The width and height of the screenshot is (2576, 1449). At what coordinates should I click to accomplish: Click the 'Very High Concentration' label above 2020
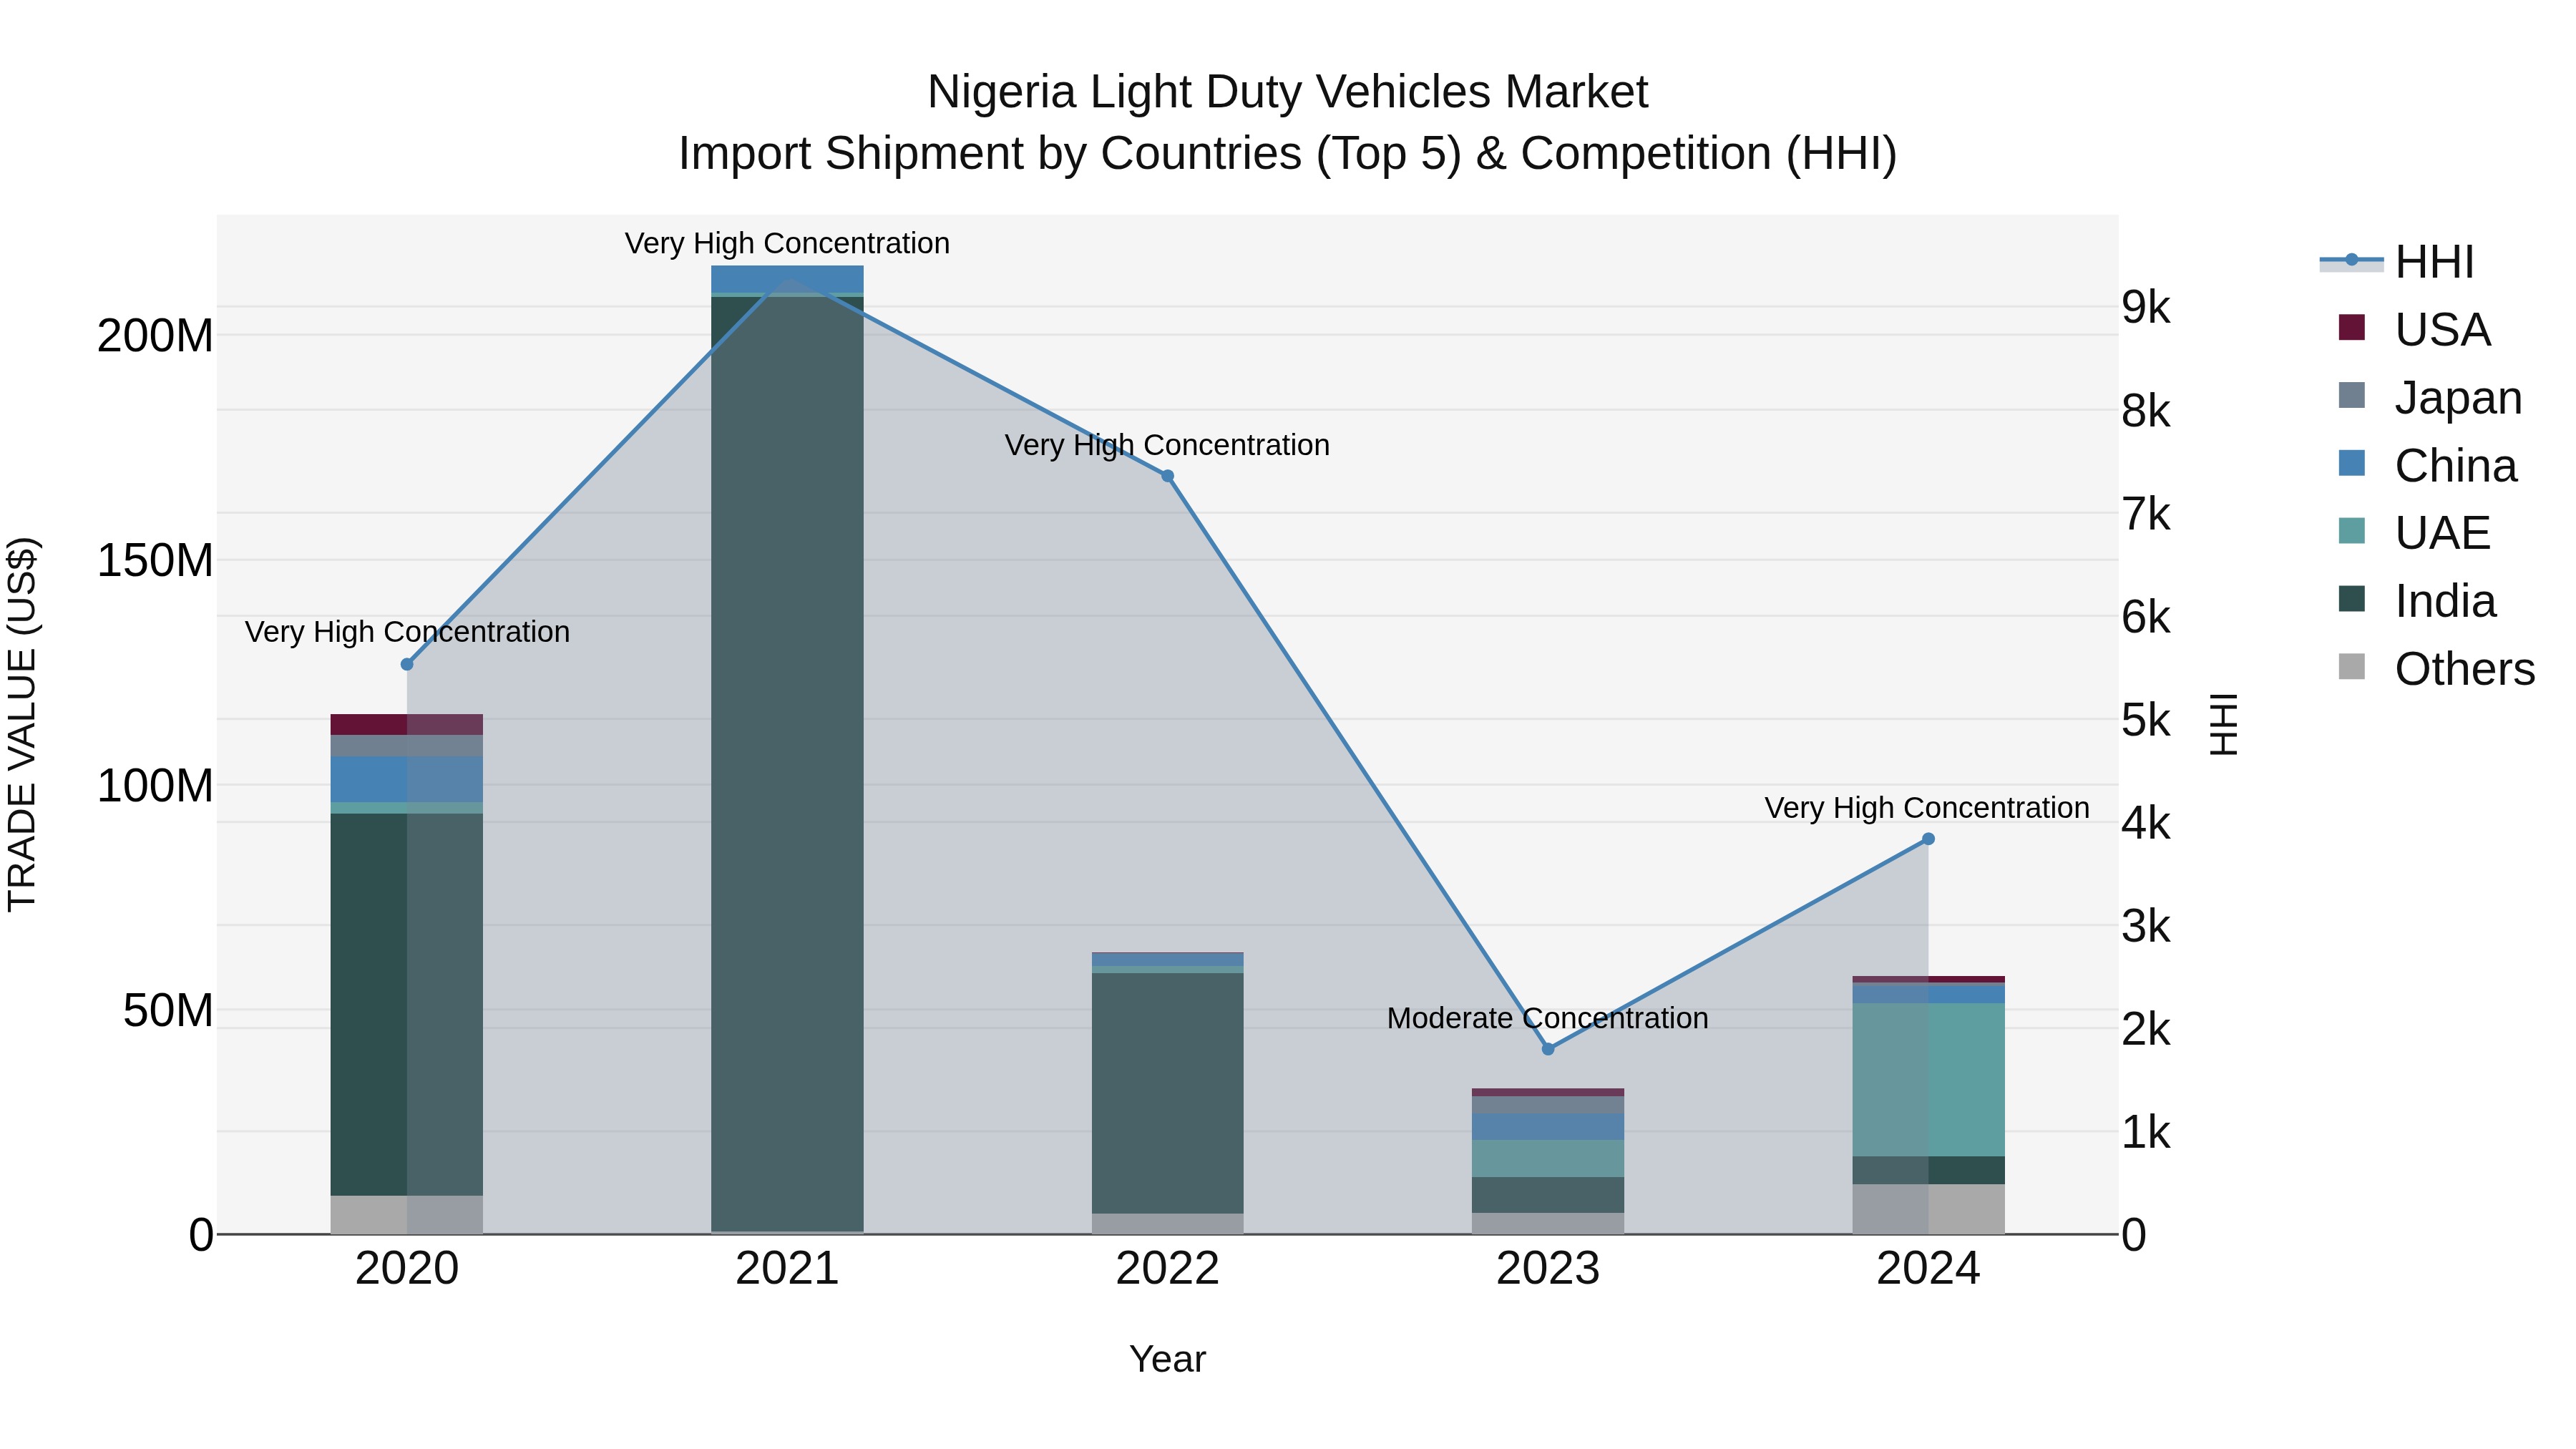coord(407,632)
